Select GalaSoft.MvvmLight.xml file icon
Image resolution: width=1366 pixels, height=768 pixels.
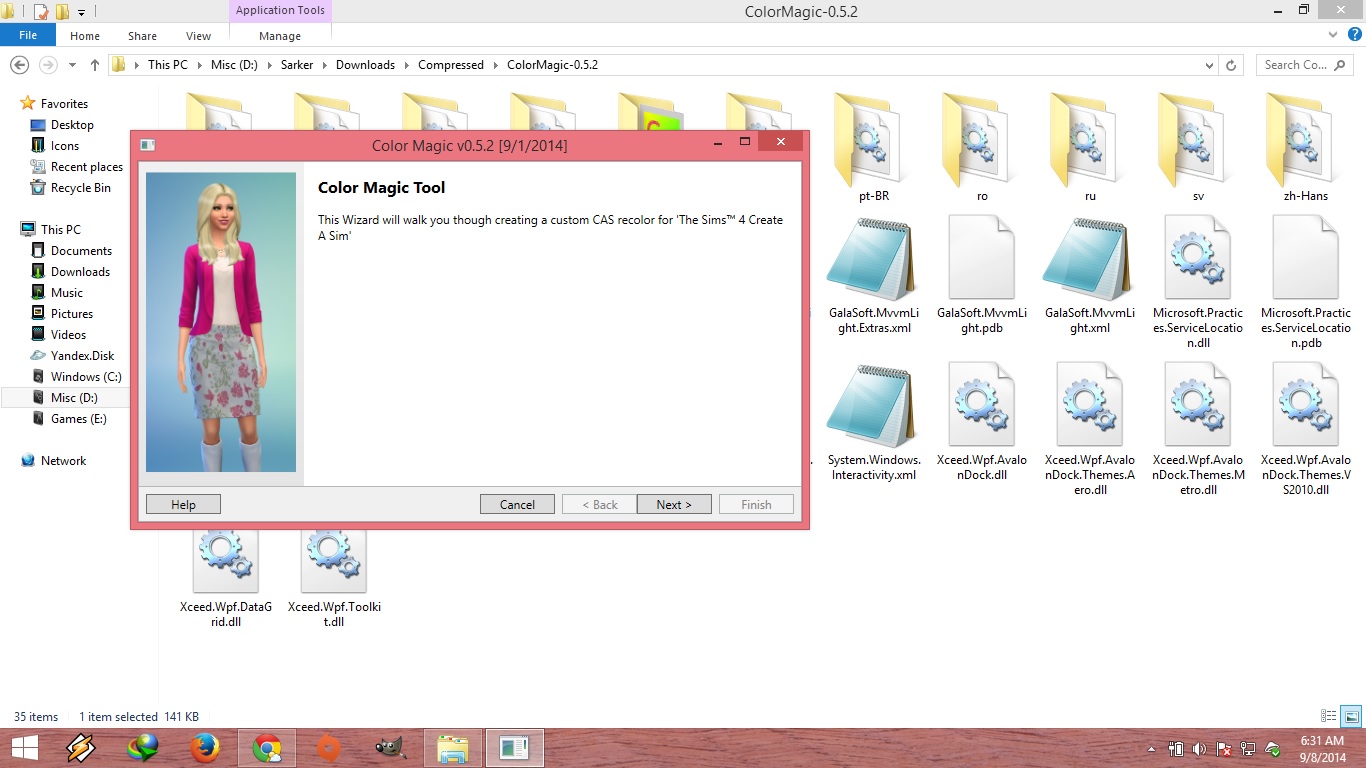click(1088, 258)
